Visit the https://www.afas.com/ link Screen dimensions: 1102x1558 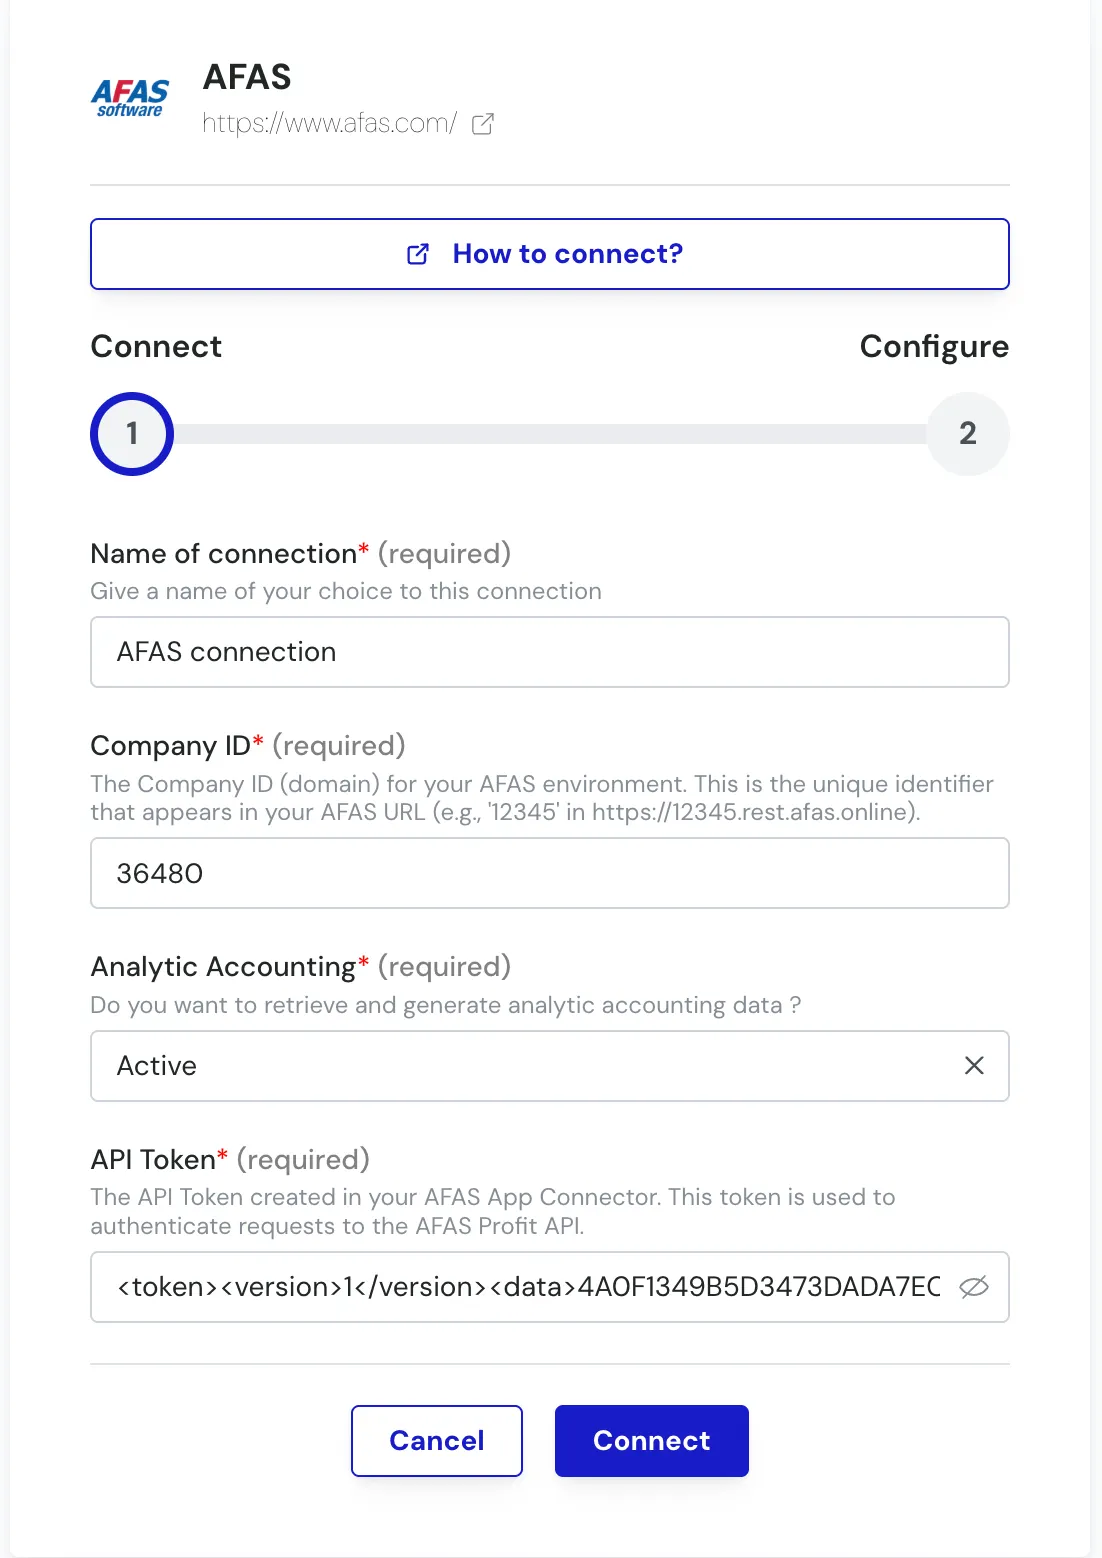pos(329,124)
